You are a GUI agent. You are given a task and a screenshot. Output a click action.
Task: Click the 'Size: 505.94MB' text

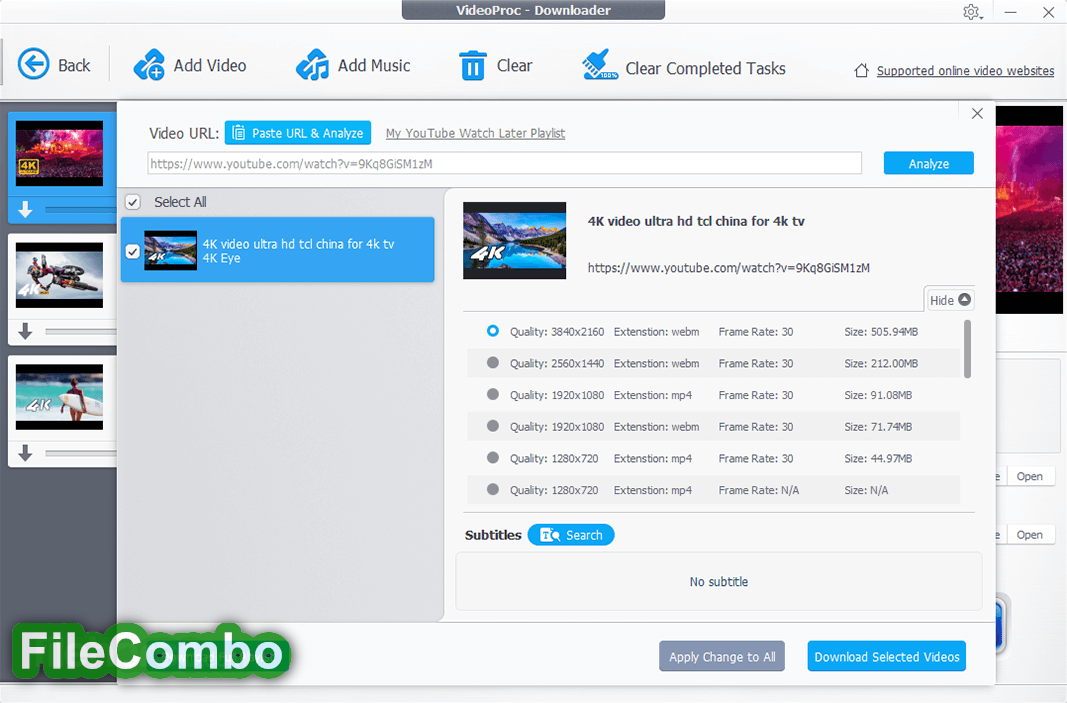pyautogui.click(x=881, y=331)
